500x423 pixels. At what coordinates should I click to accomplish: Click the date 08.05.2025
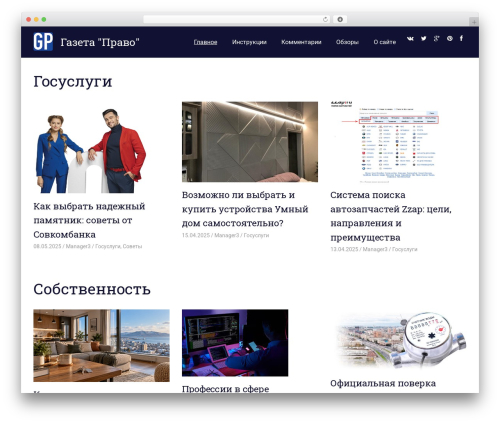[x=47, y=246]
